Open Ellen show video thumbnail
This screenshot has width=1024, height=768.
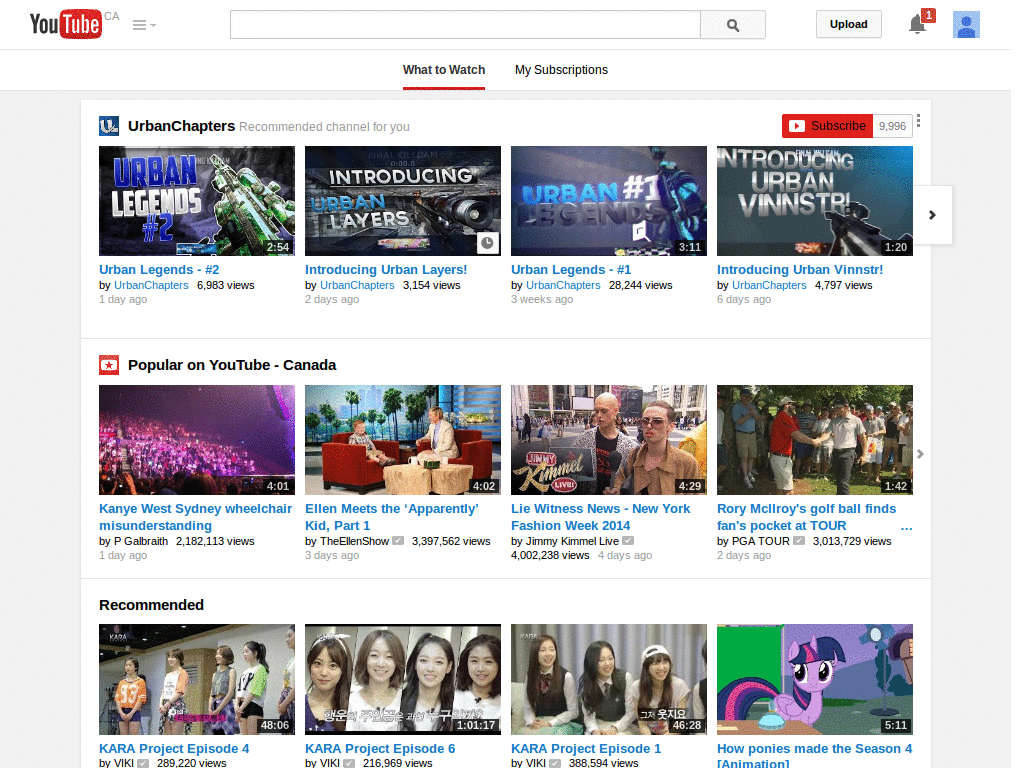point(403,440)
